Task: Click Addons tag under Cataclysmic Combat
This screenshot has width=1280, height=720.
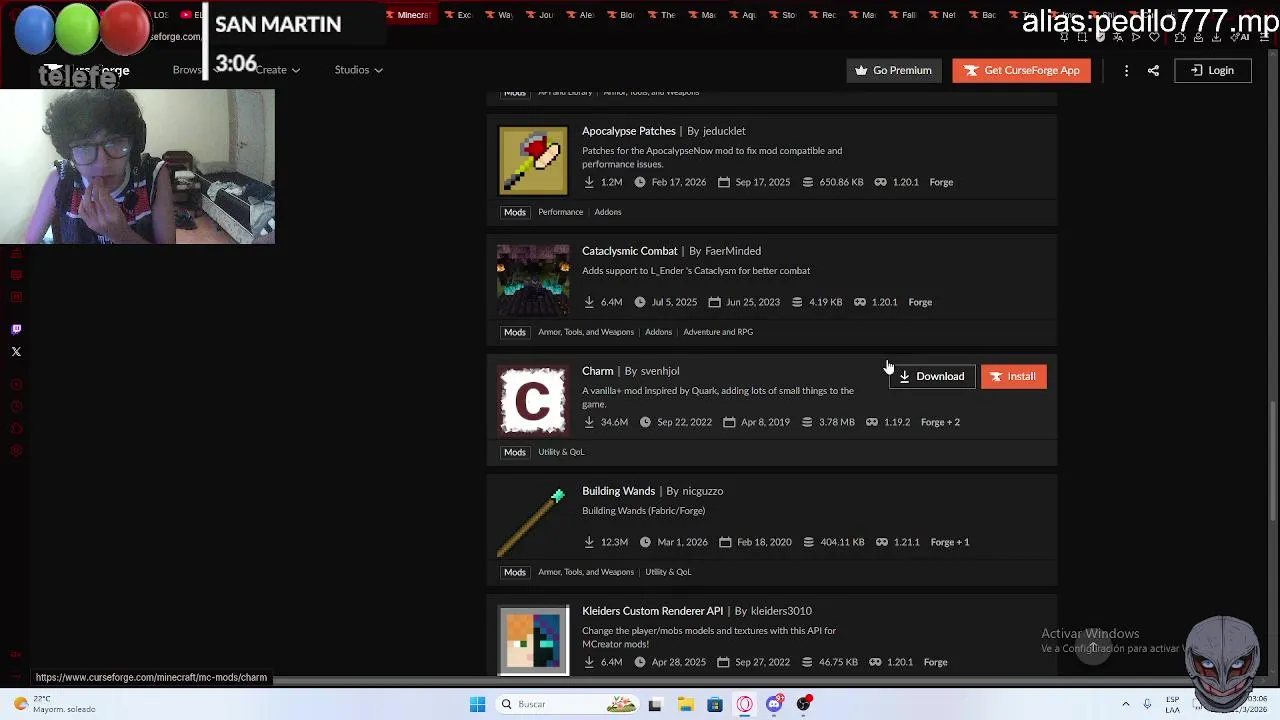Action: pyautogui.click(x=658, y=332)
